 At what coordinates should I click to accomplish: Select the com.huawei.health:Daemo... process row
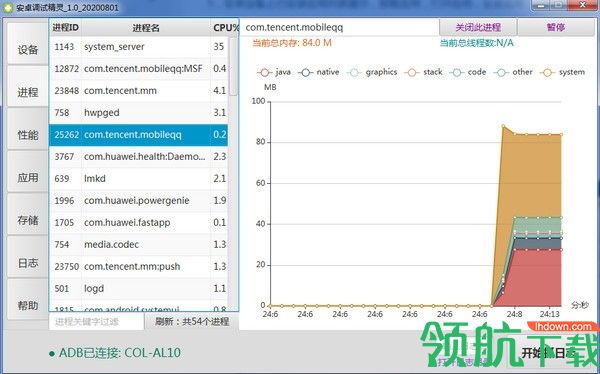139,157
